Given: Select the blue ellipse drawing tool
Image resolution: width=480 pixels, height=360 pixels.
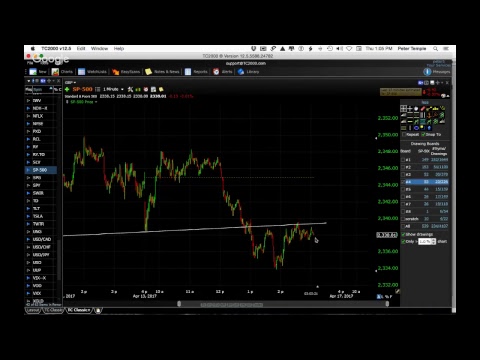Looking at the screenshot, I should [416, 128].
